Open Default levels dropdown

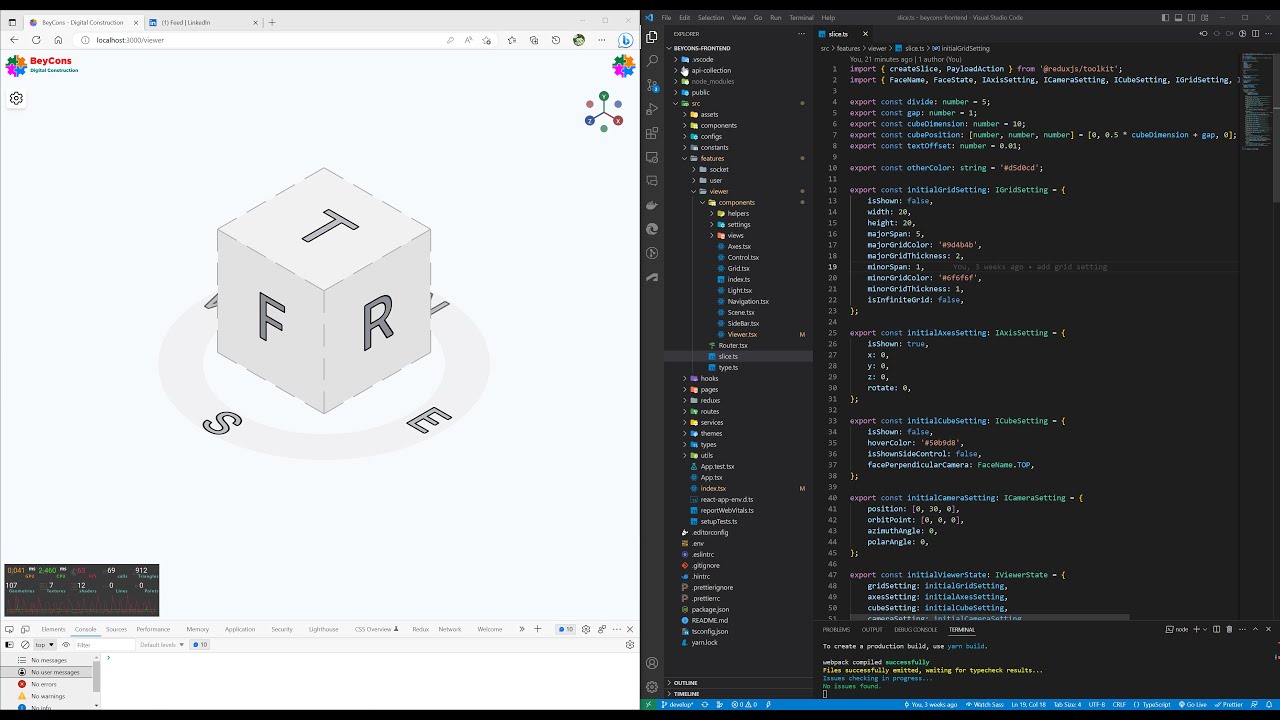pos(161,645)
